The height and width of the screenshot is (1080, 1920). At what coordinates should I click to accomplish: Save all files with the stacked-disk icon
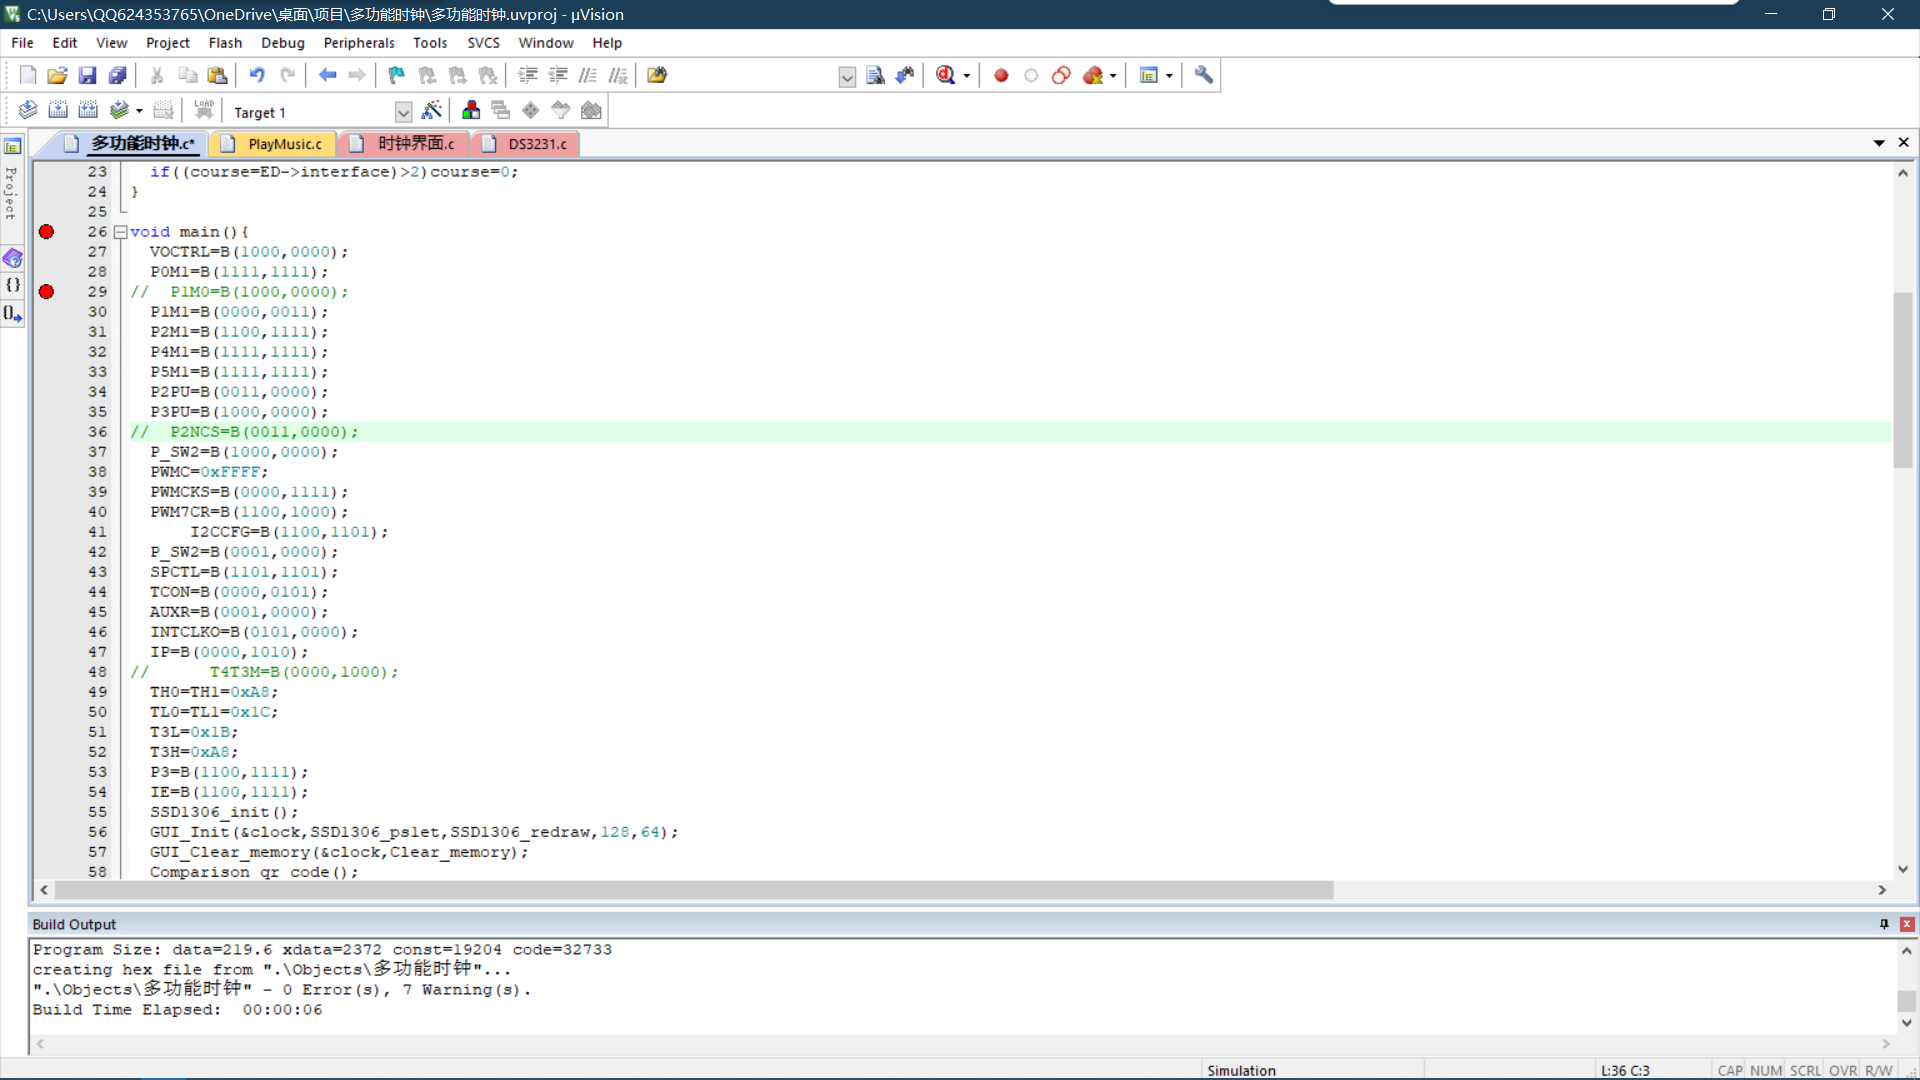tap(117, 75)
